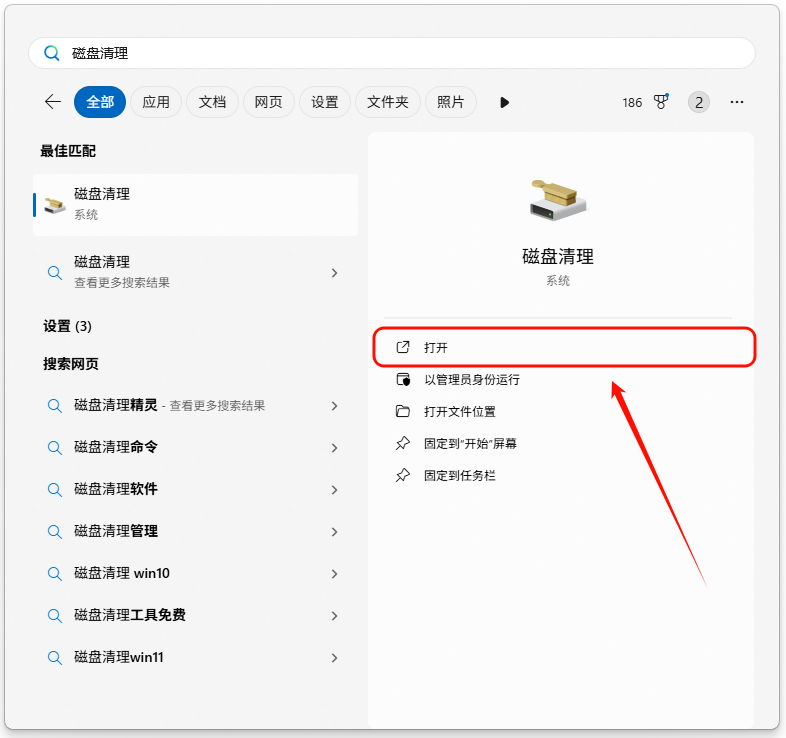Click magnifier icon beside 磁盘清理工具免费
This screenshot has width=786, height=738.
pyautogui.click(x=55, y=616)
